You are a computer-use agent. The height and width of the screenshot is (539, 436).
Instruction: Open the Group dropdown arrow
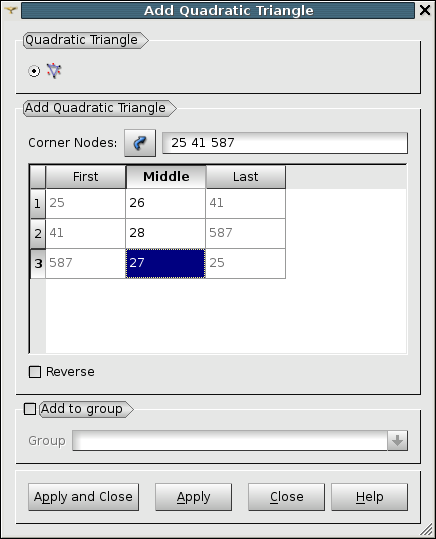coord(397,440)
